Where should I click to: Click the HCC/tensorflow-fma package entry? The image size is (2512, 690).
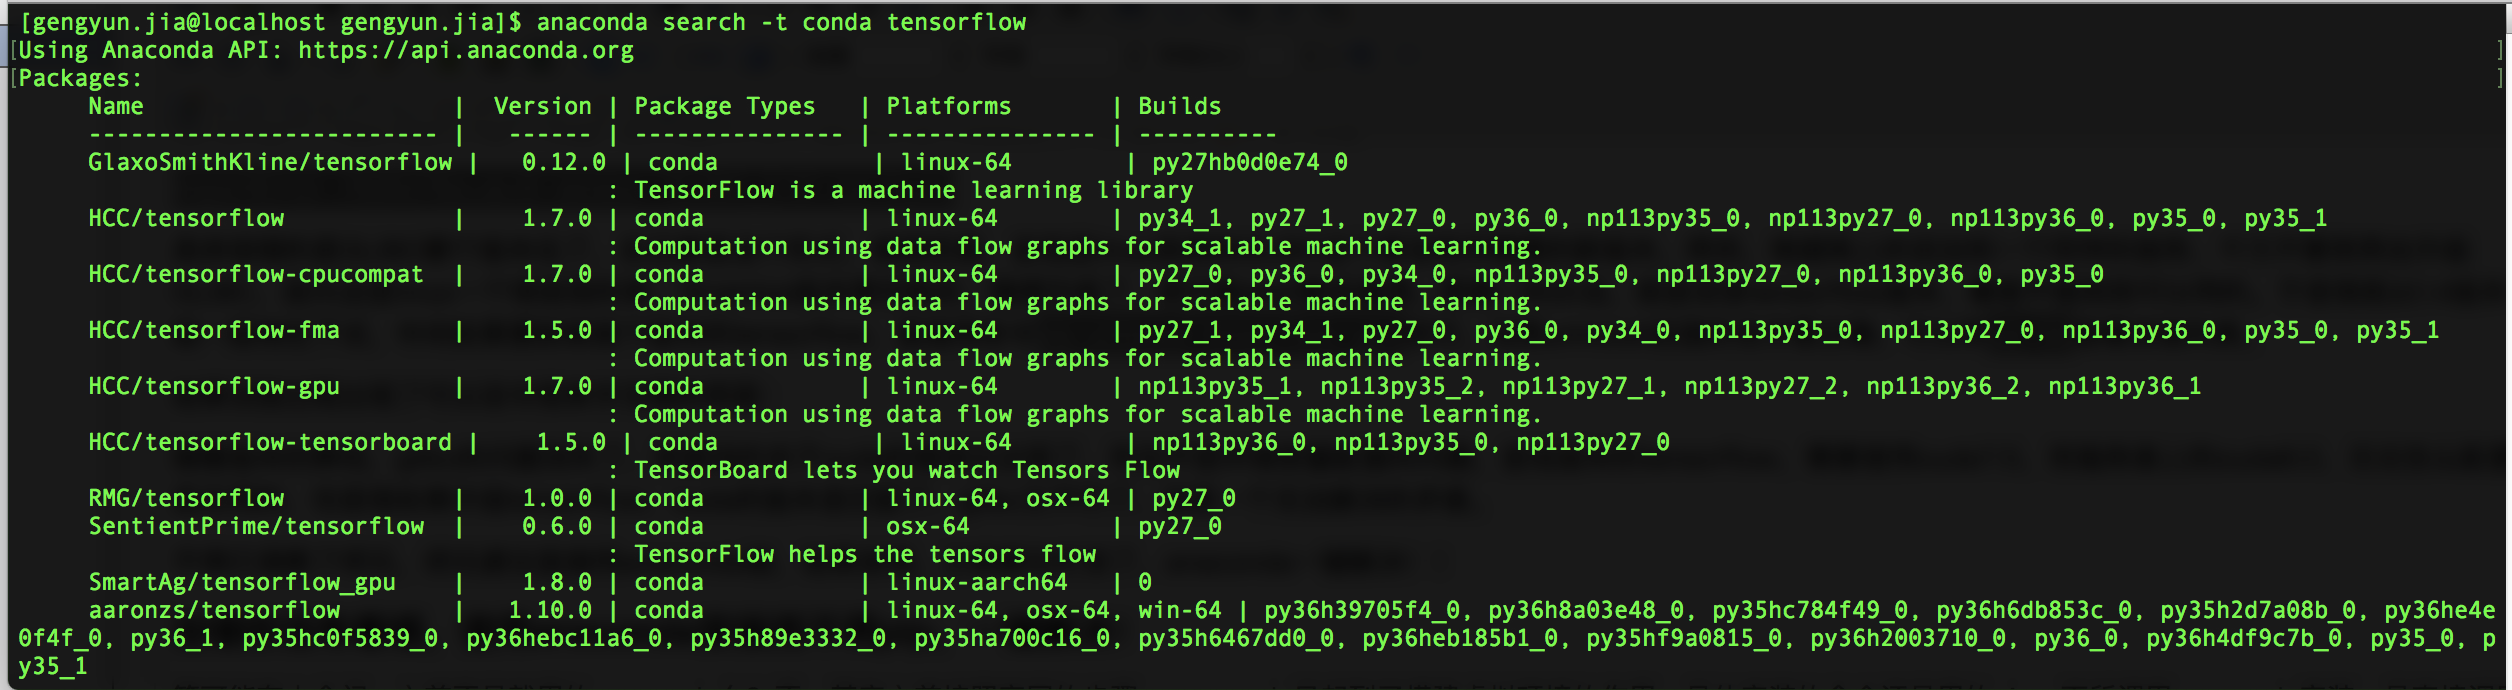point(214,330)
